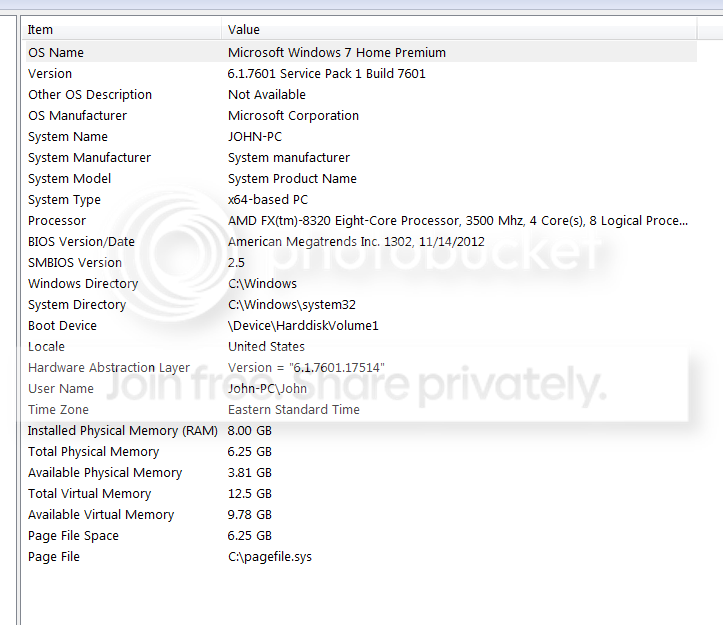Select the BIOS Version/Date row
The image size is (723, 625).
(x=81, y=241)
